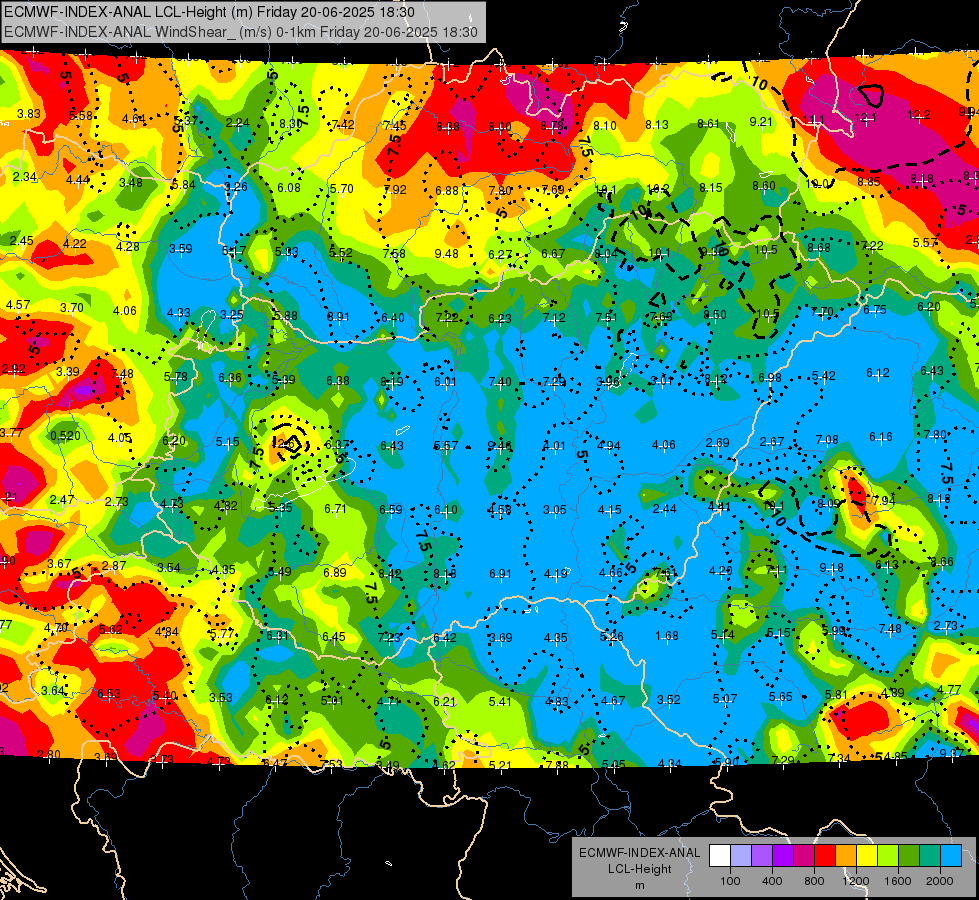Click the wind shear value 9.21

(761, 122)
